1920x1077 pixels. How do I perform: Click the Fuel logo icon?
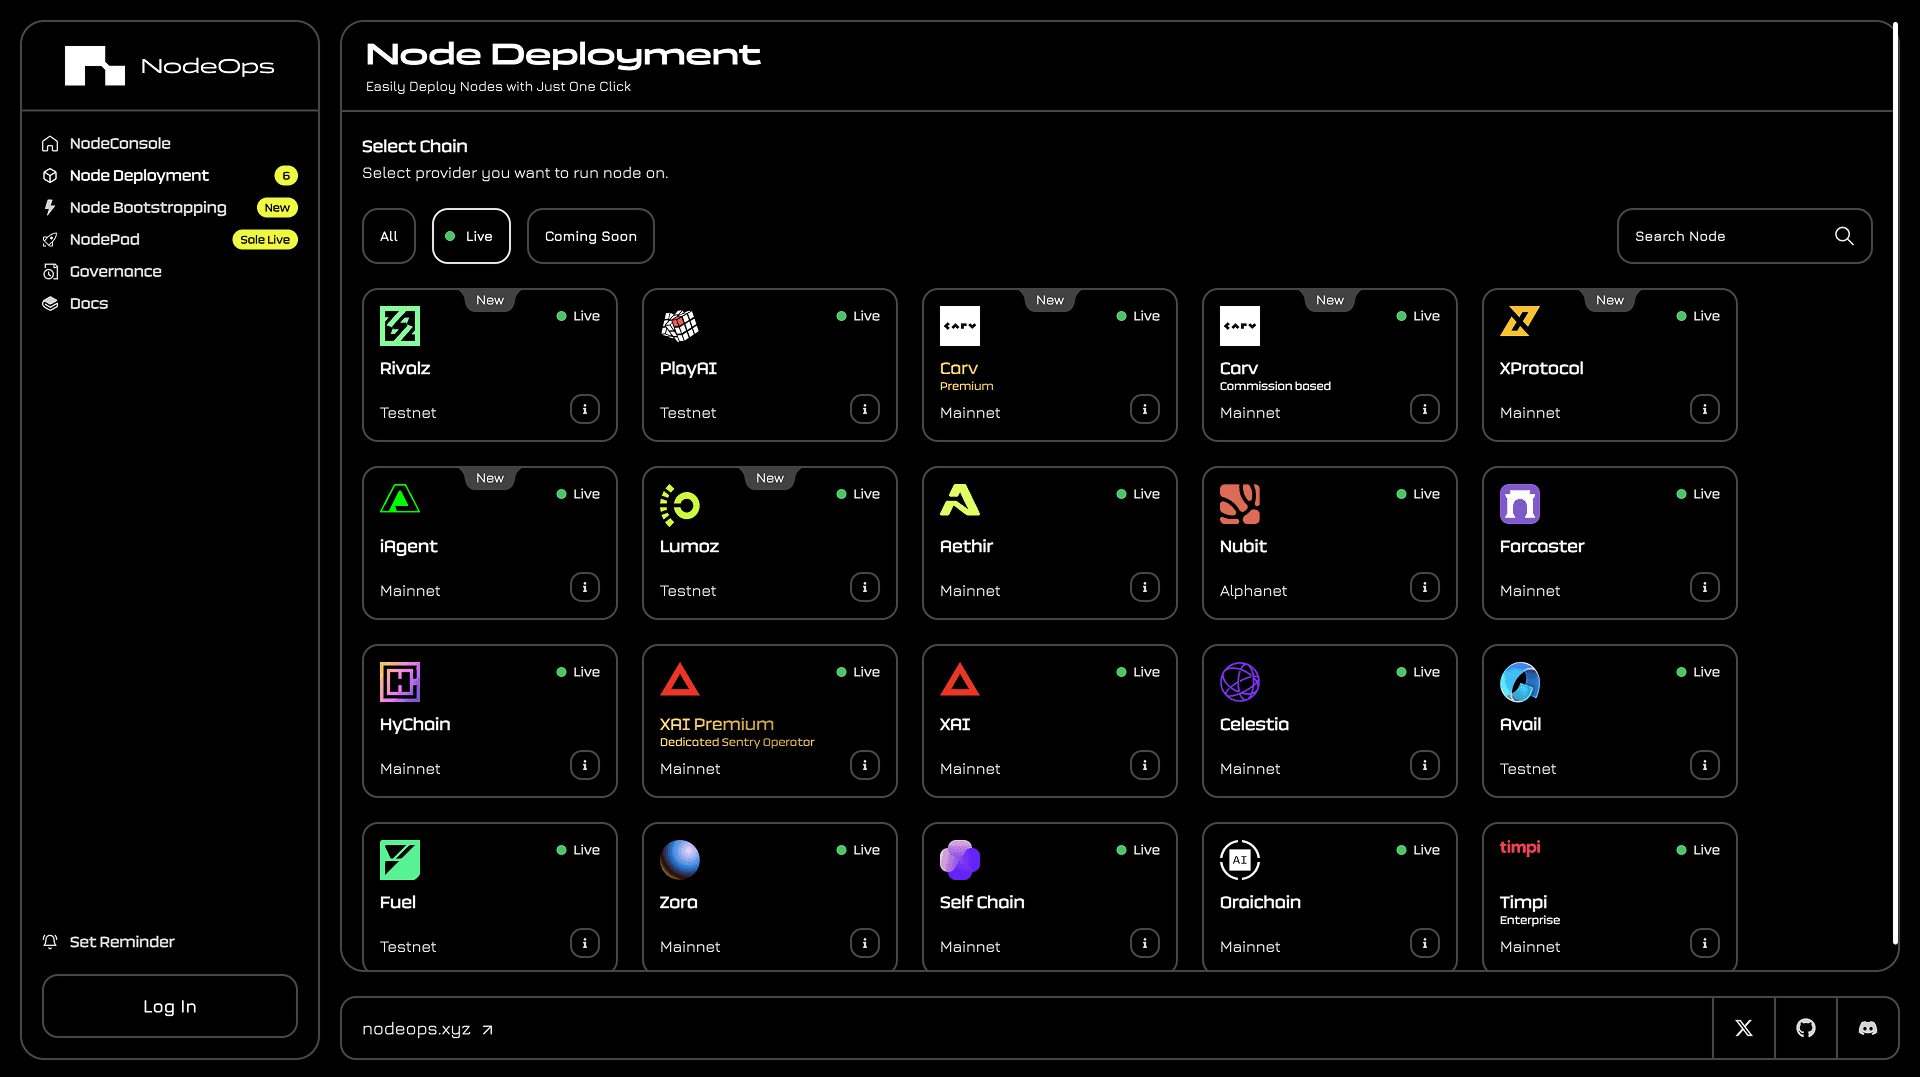tap(400, 860)
